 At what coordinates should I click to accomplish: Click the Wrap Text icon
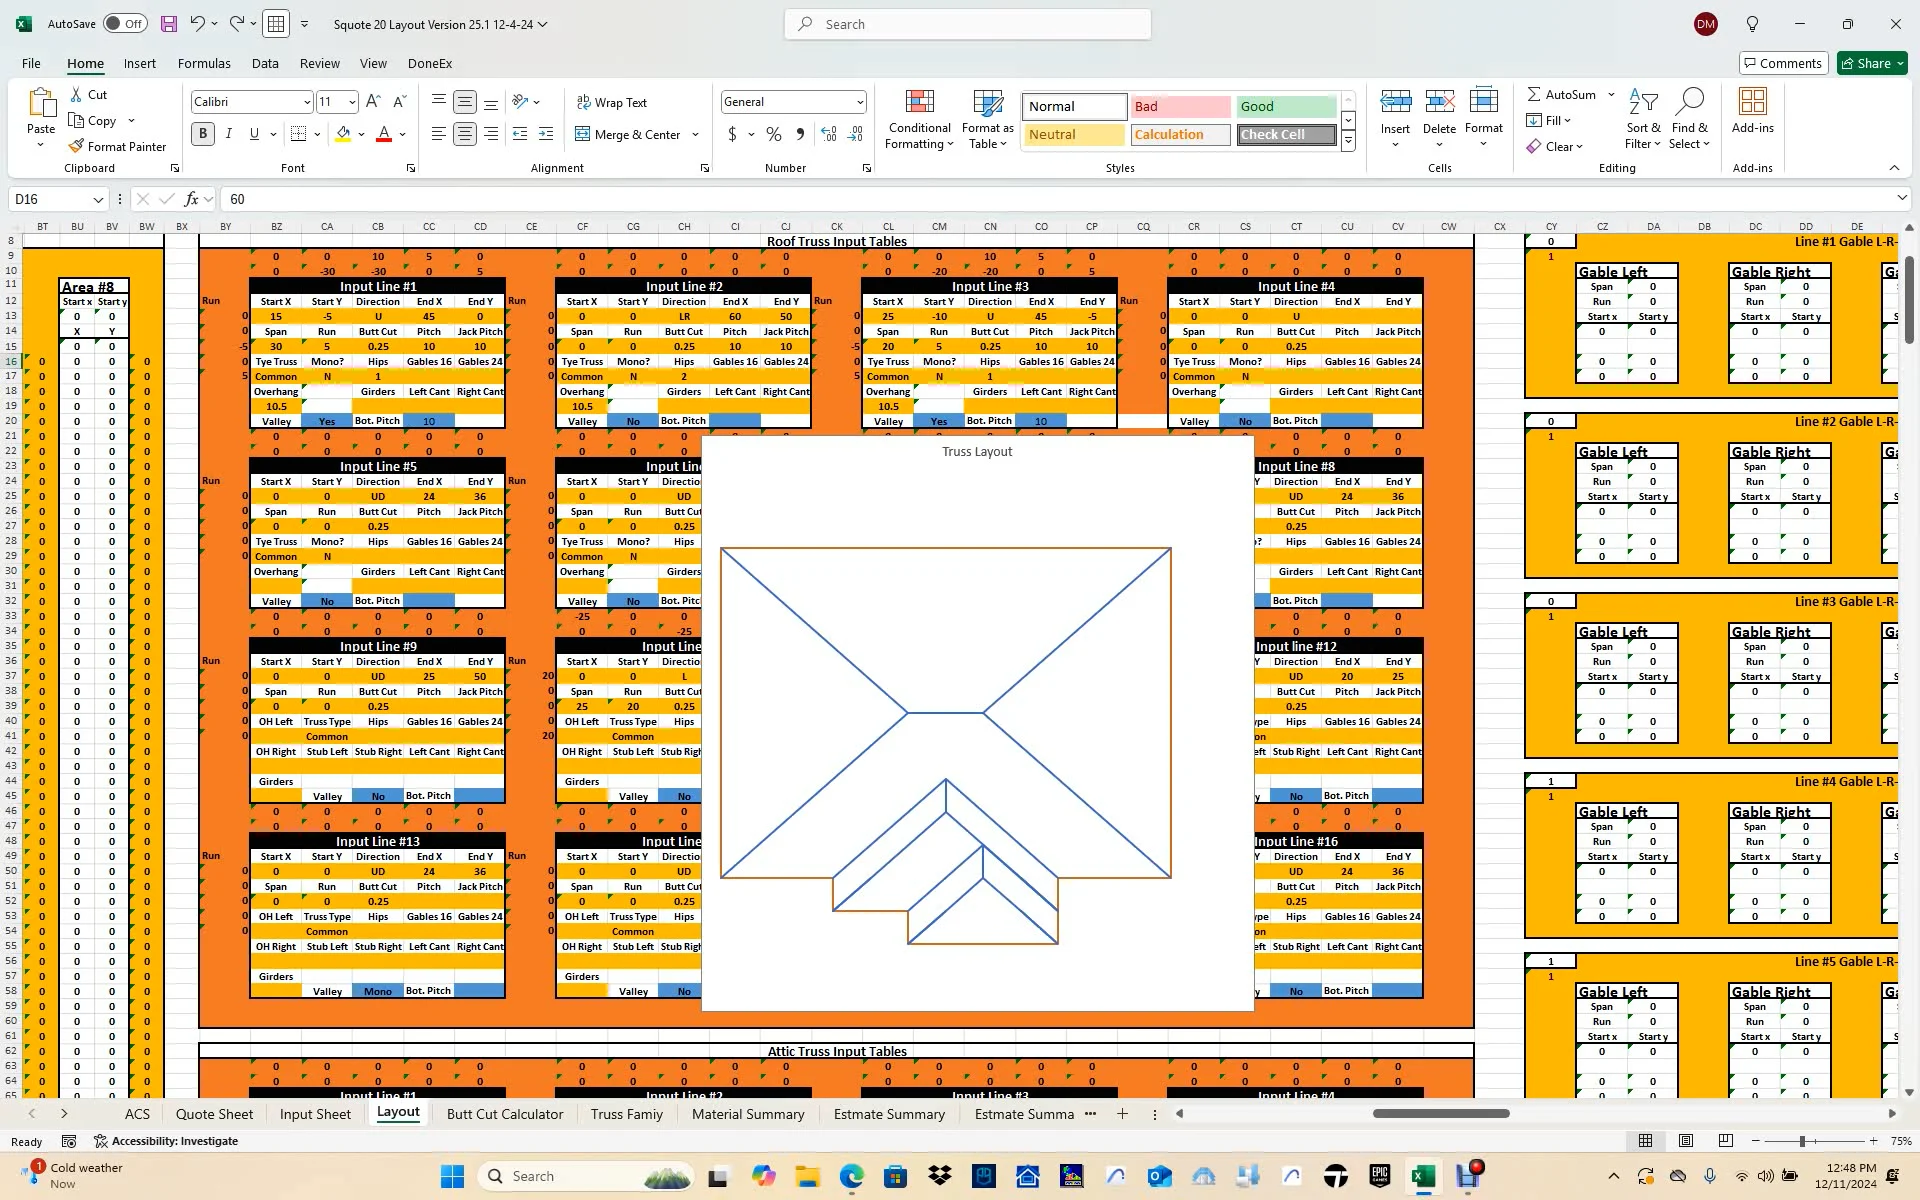[584, 102]
